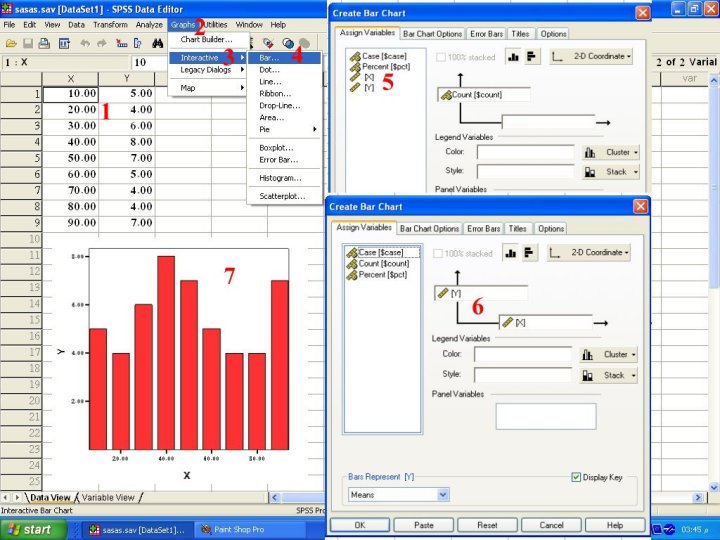Click the Y column header
The image size is (720, 540).
point(127,79)
